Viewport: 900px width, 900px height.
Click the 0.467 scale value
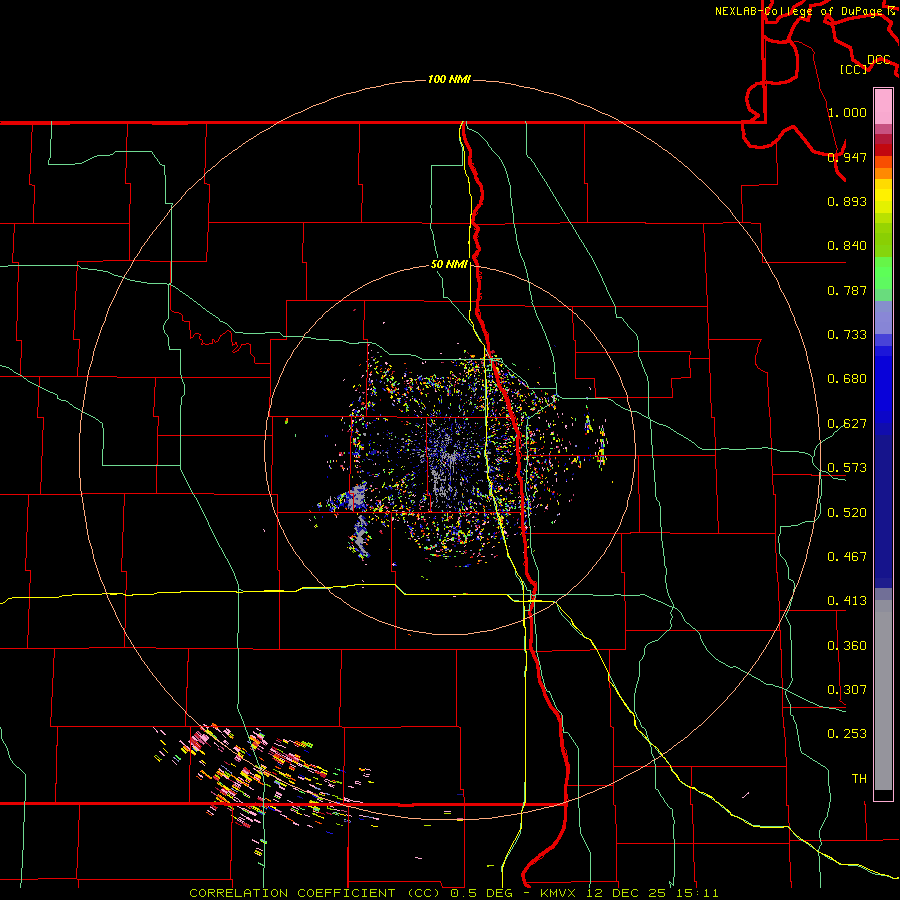847,557
